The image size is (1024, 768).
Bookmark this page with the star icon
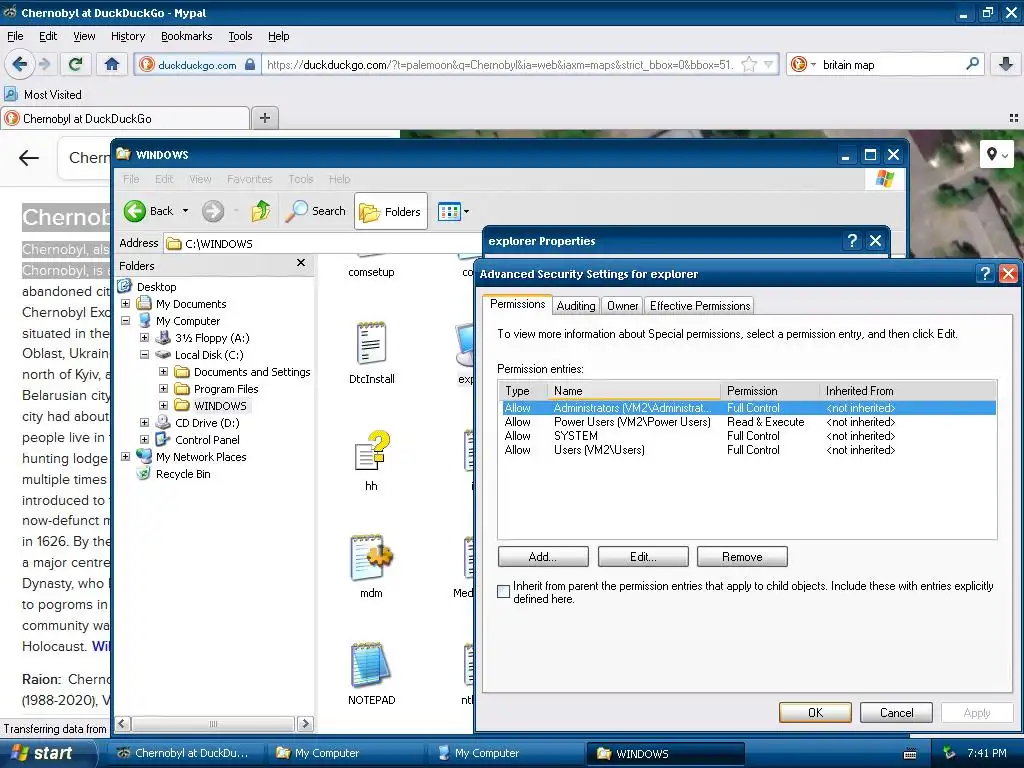(749, 64)
